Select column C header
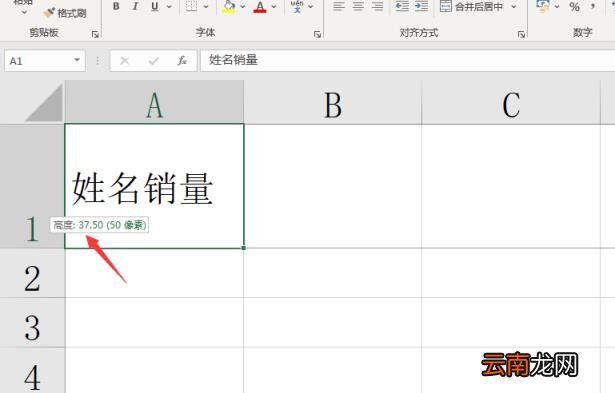This screenshot has width=615, height=393. (511, 102)
